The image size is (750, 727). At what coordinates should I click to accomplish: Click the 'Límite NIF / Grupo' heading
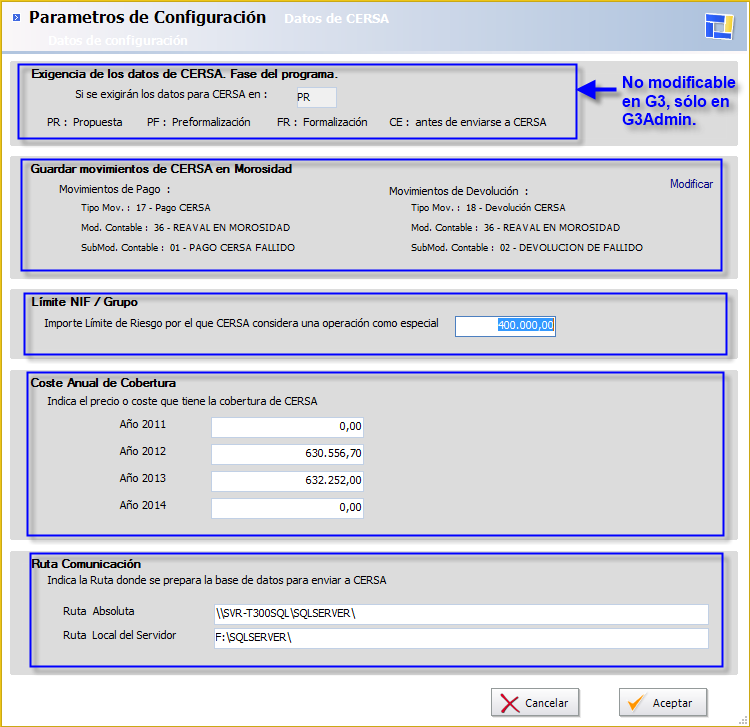point(85,302)
